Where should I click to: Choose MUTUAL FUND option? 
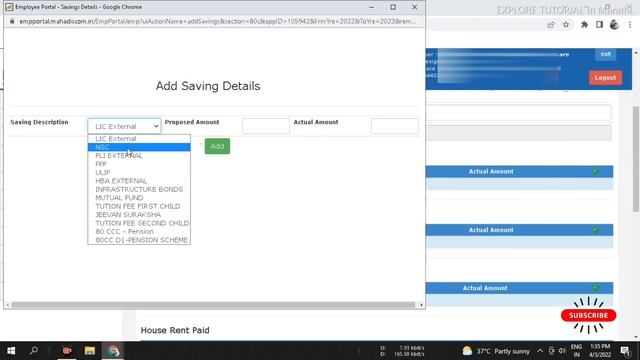(x=139, y=198)
